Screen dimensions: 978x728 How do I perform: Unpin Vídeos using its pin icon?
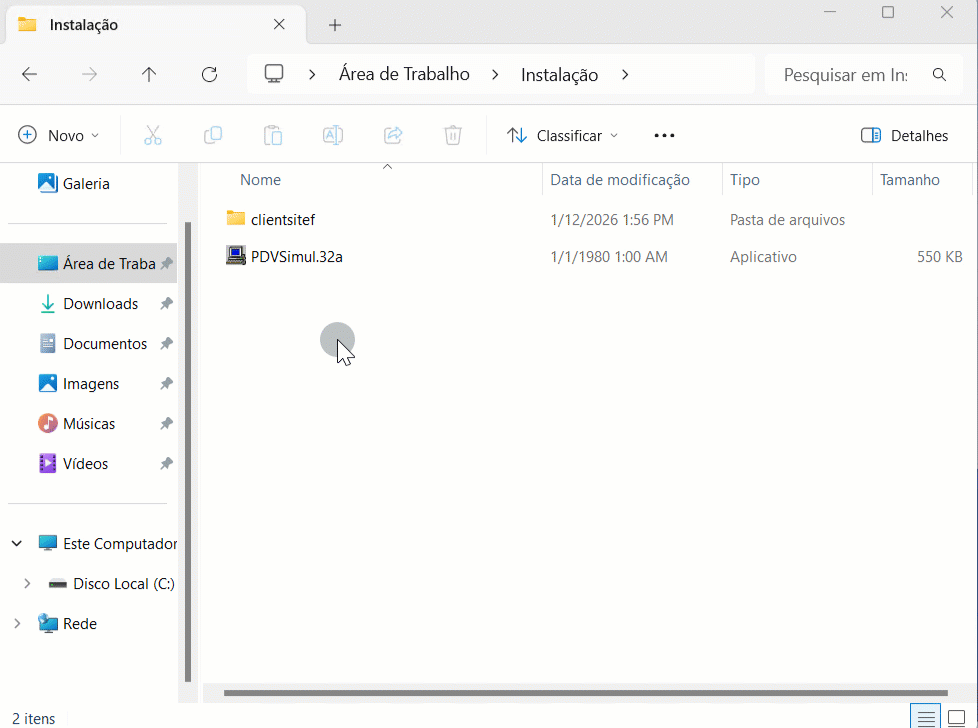point(166,463)
